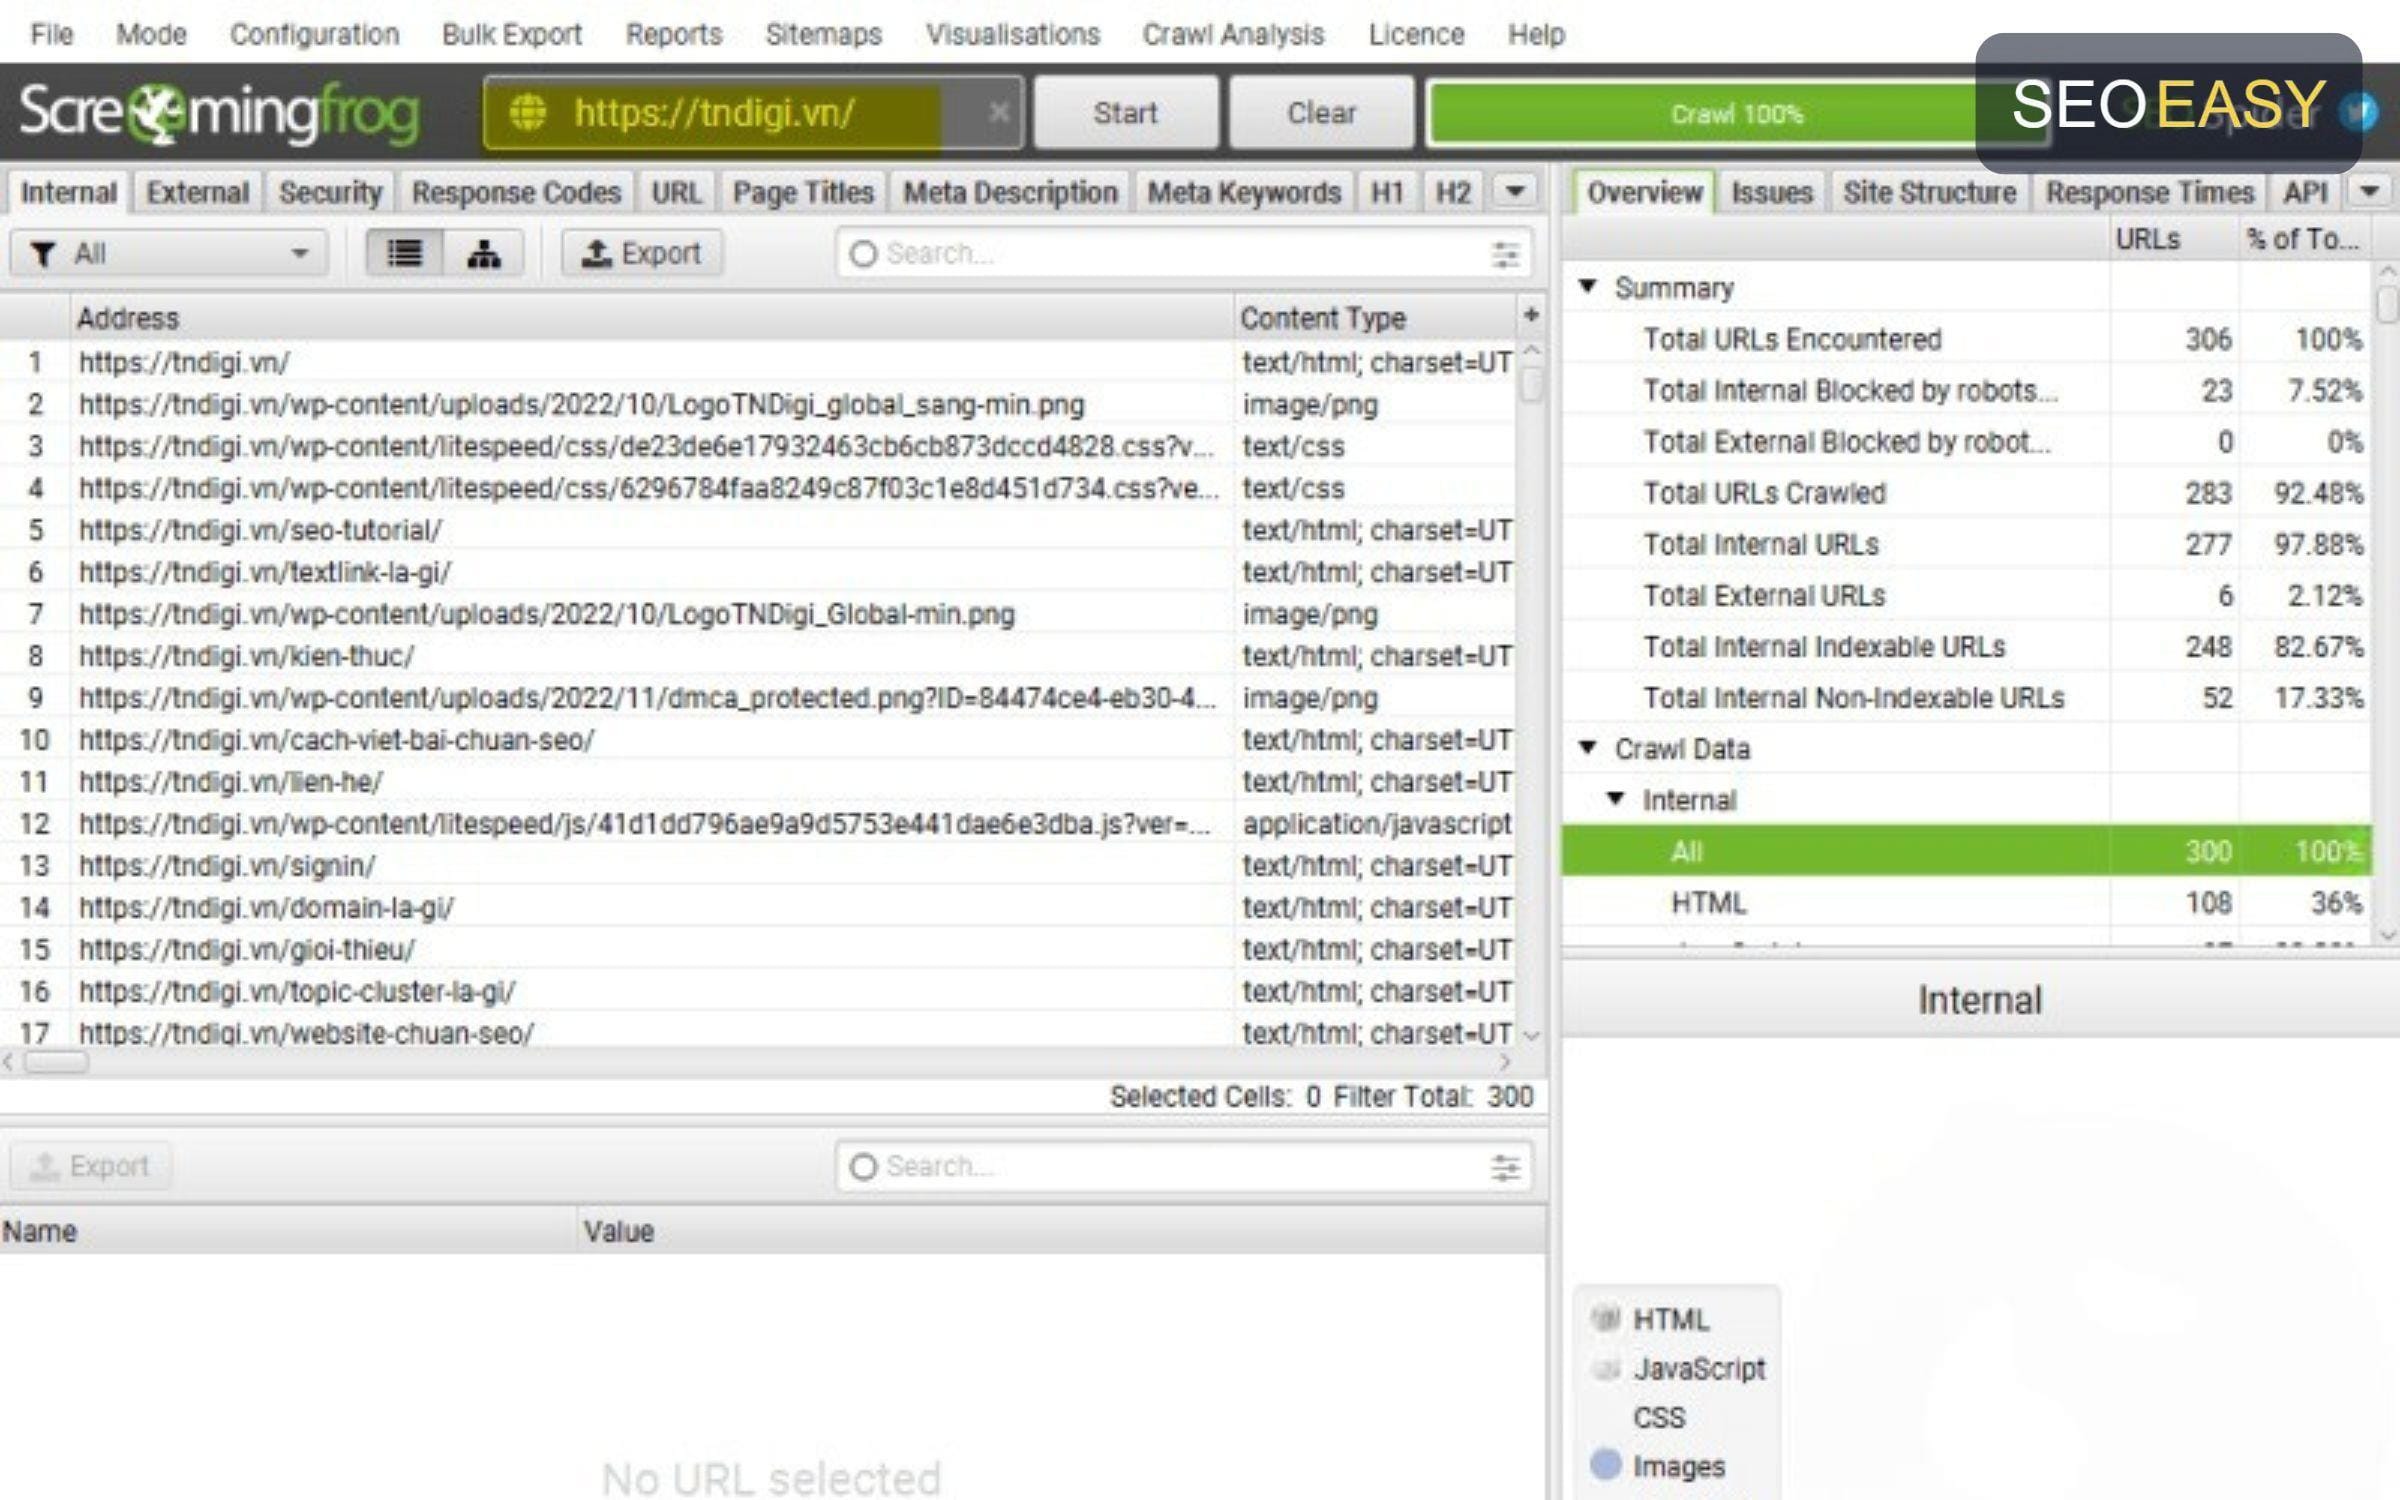Open the Meta Description tab
The image size is (2400, 1500).
tap(1010, 192)
